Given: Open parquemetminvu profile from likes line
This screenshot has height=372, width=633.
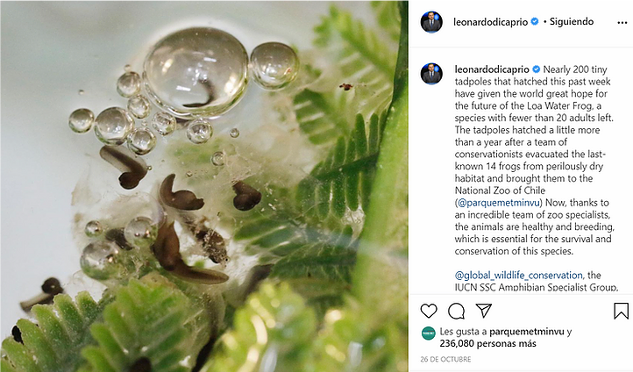Looking at the screenshot, I should point(526,332).
